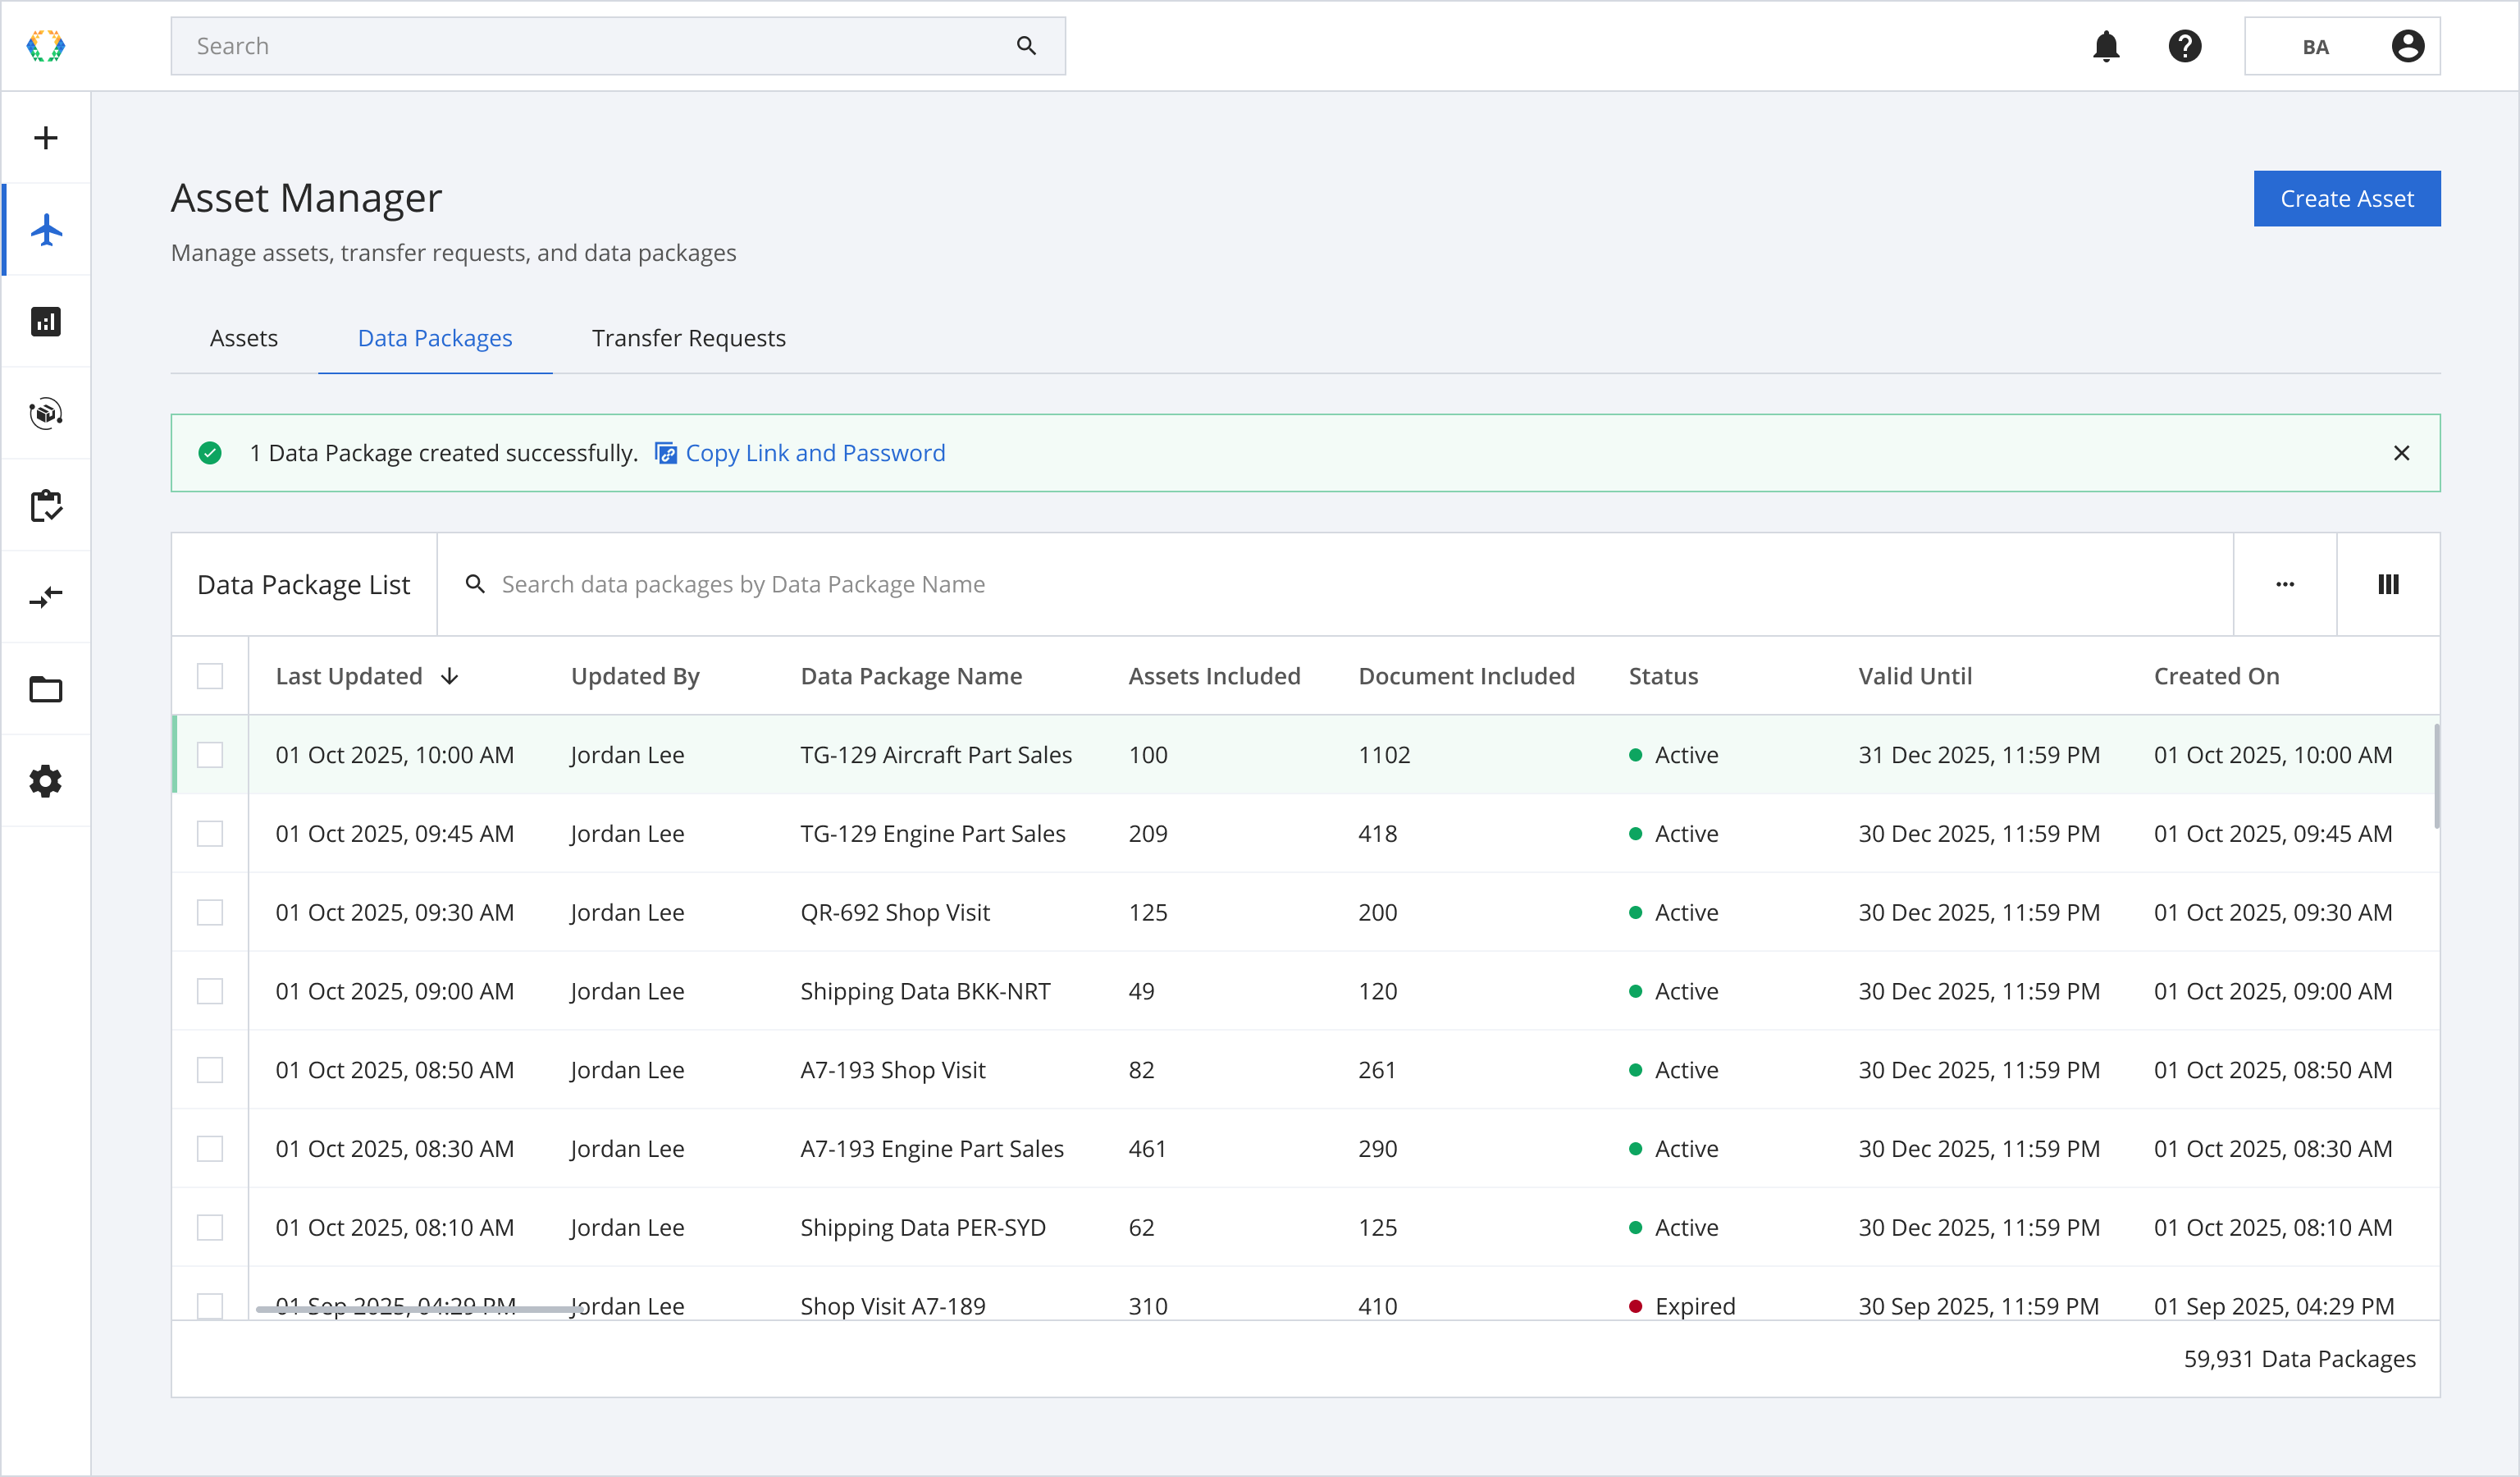This screenshot has width=2520, height=1477.
Task: Toggle the select-all header checkbox
Action: [x=210, y=676]
